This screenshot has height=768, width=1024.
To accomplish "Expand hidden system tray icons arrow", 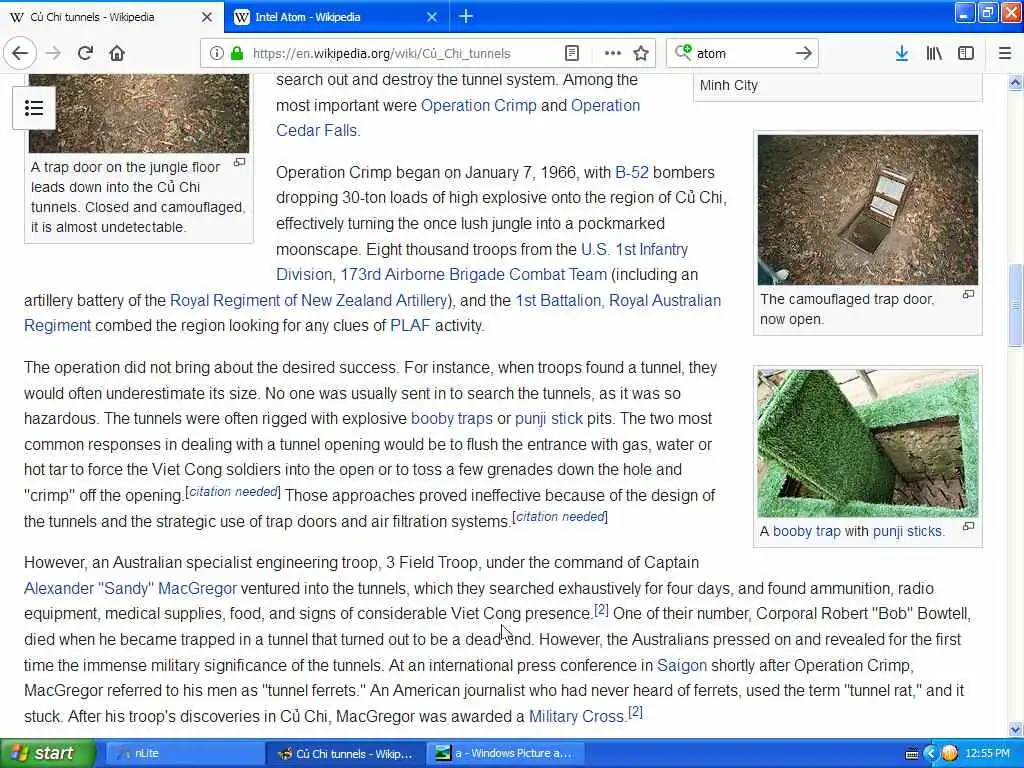I will coord(931,754).
